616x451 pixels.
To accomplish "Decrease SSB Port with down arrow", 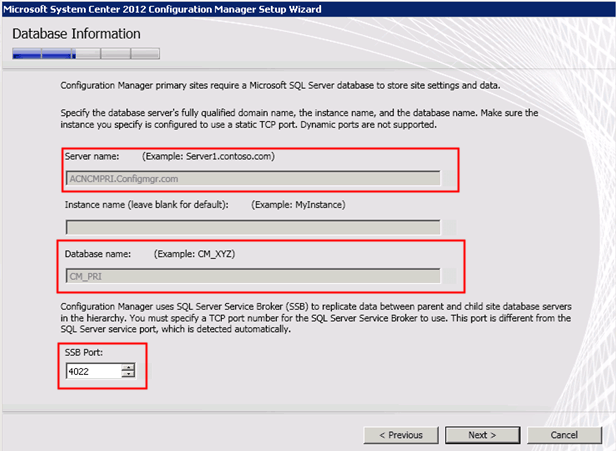I will 128,374.
